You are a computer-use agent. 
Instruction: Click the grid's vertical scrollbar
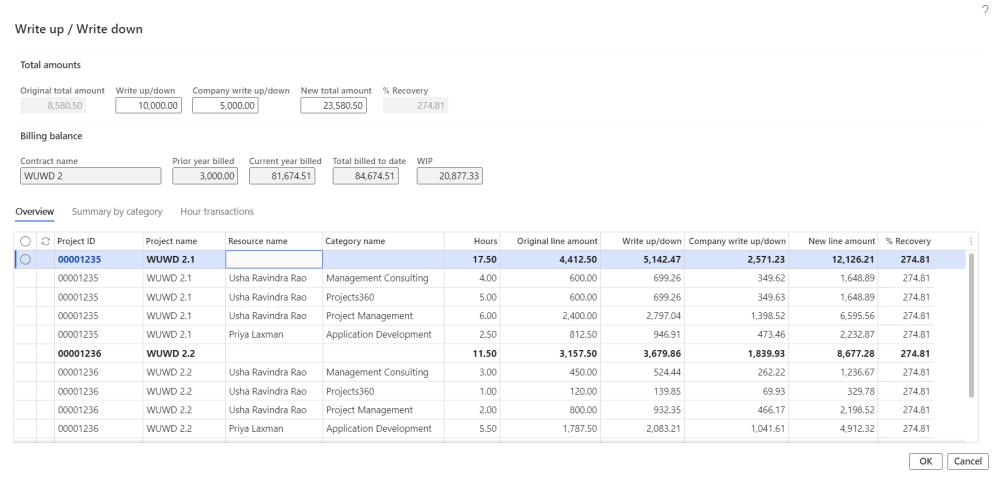tap(970, 325)
